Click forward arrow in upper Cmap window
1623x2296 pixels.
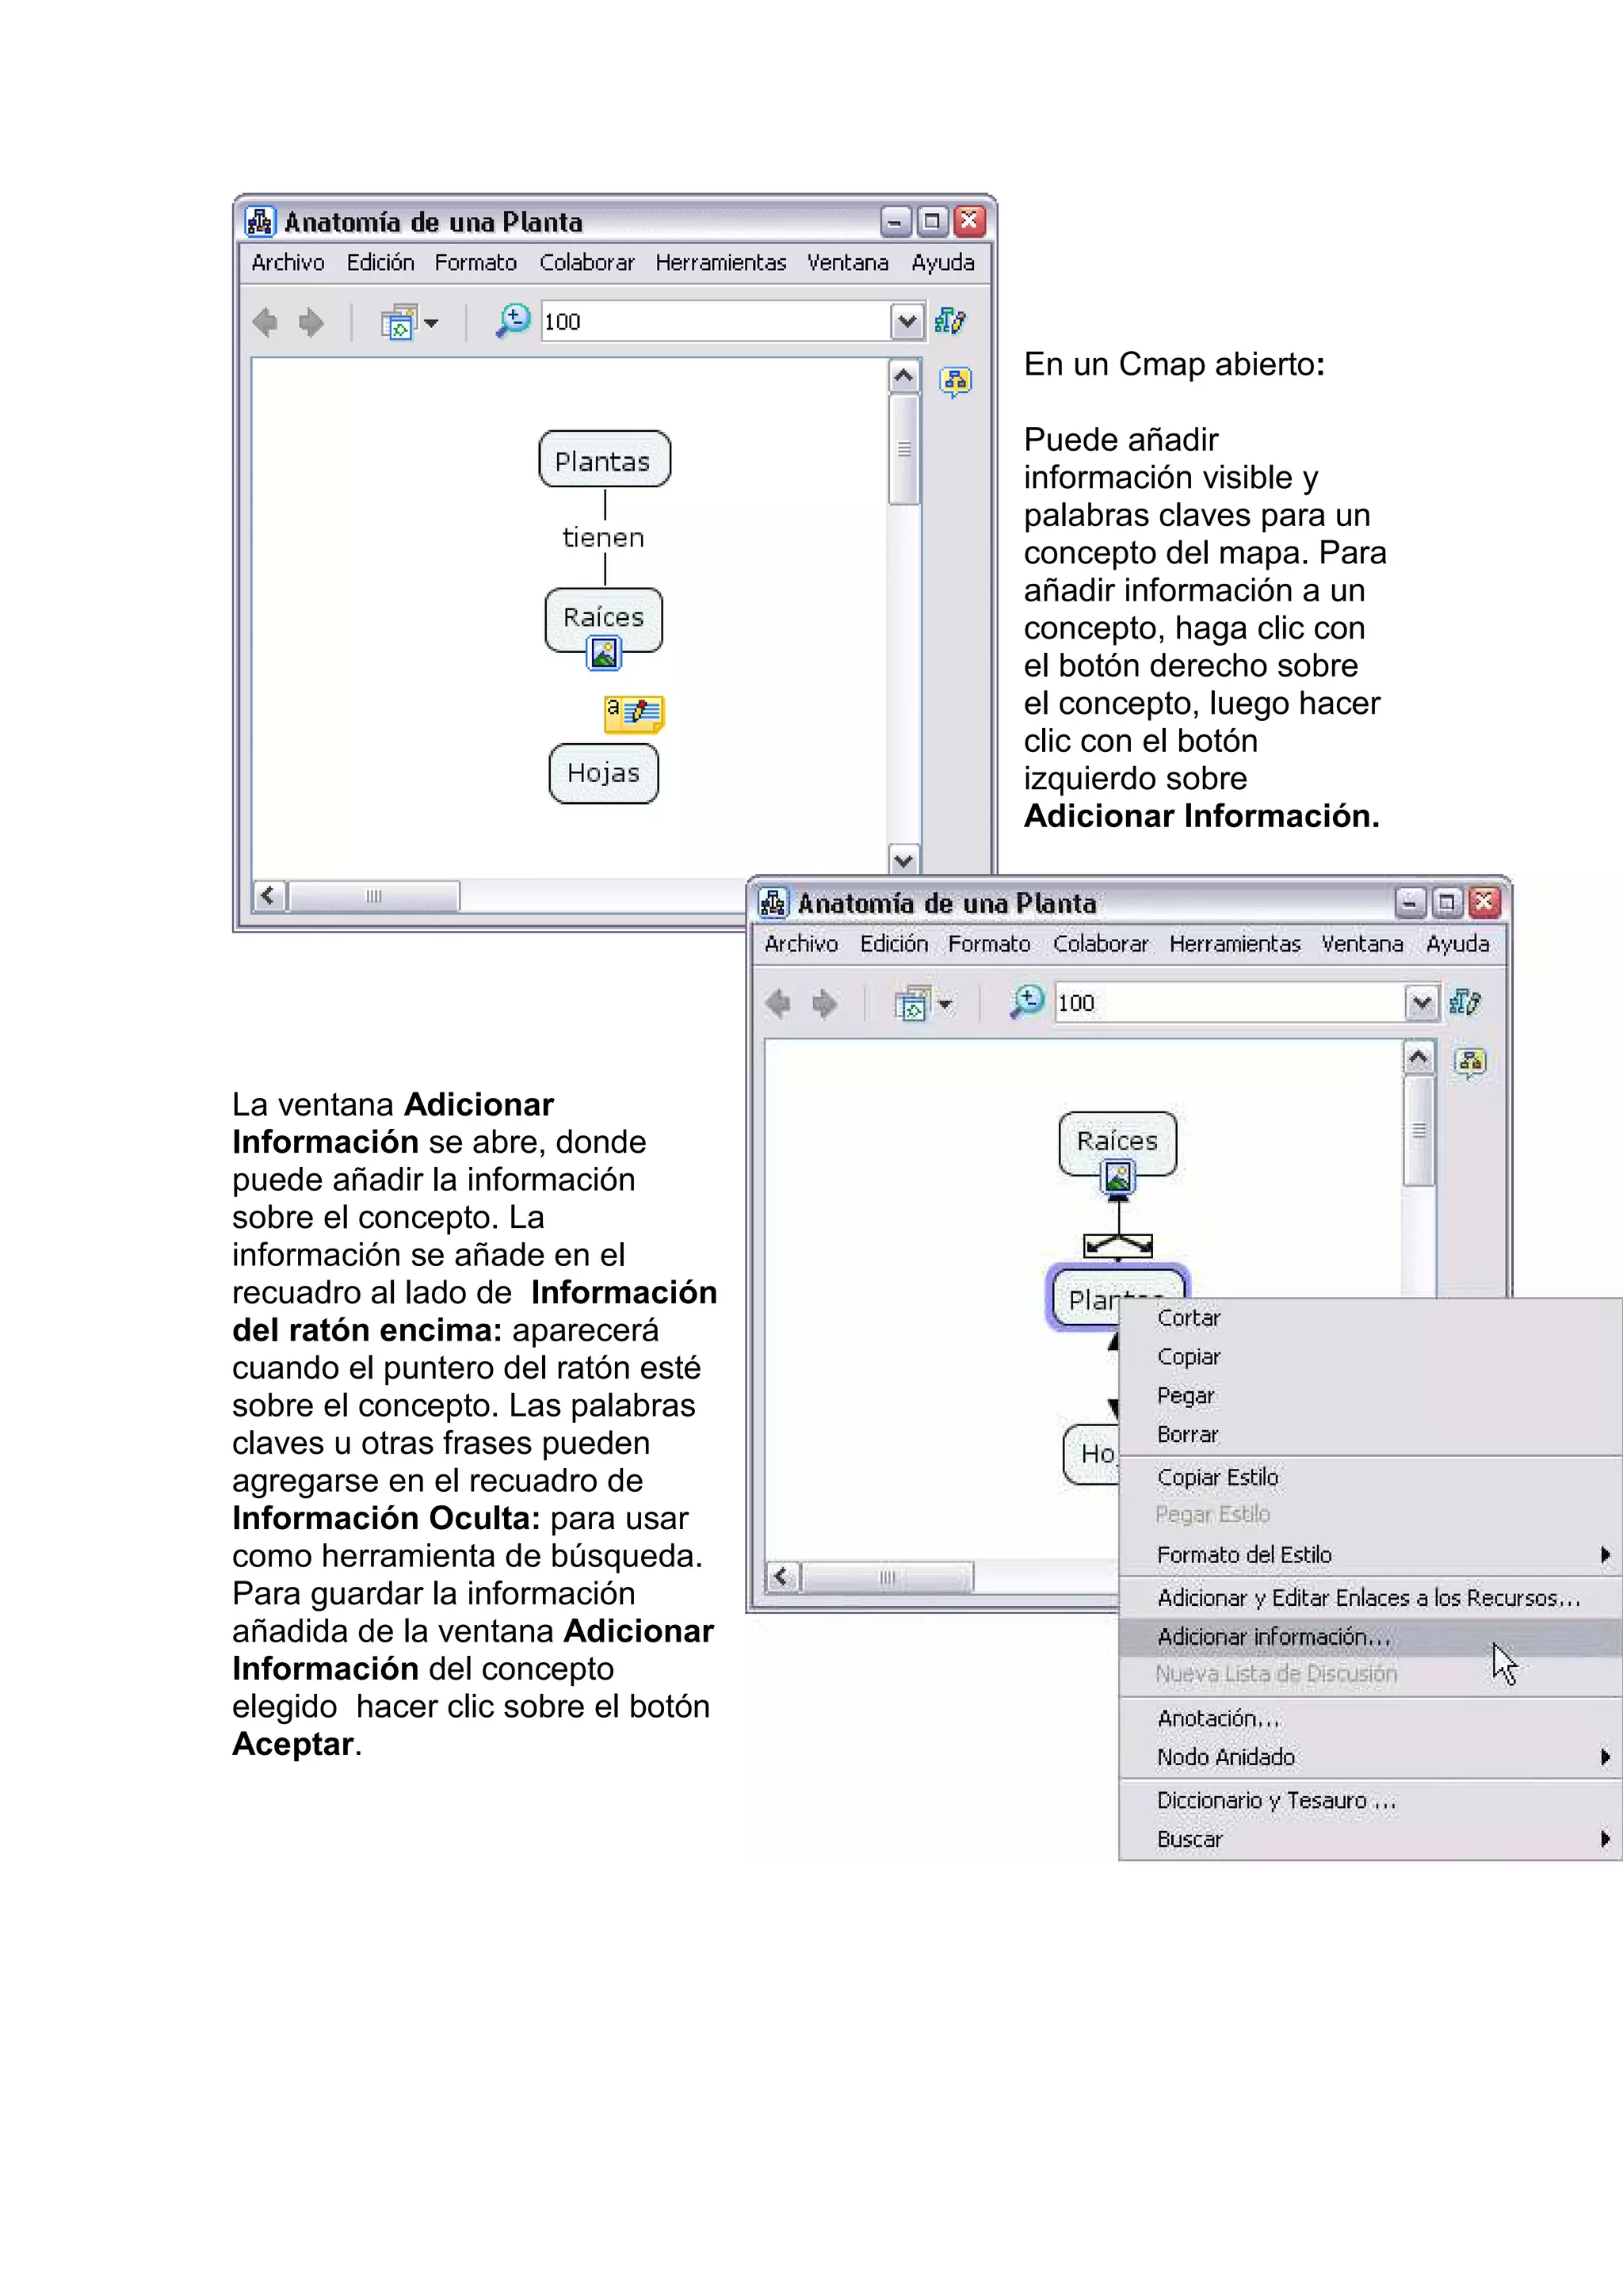click(x=311, y=322)
